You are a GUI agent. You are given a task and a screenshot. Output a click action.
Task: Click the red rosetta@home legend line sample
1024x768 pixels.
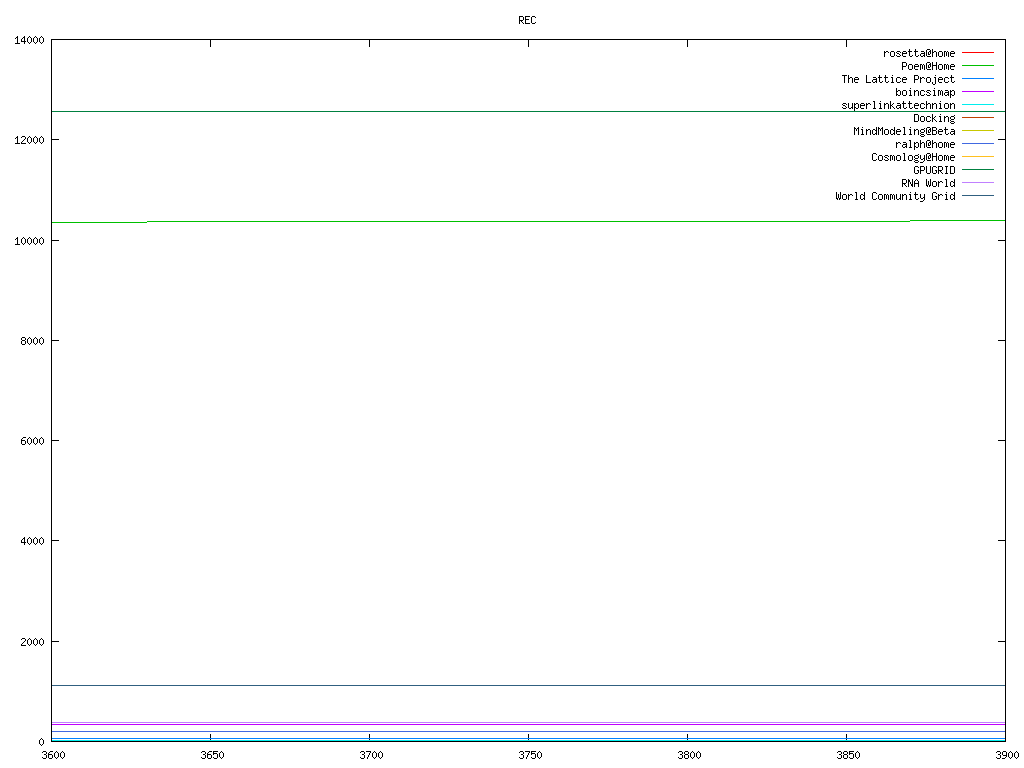(978, 52)
